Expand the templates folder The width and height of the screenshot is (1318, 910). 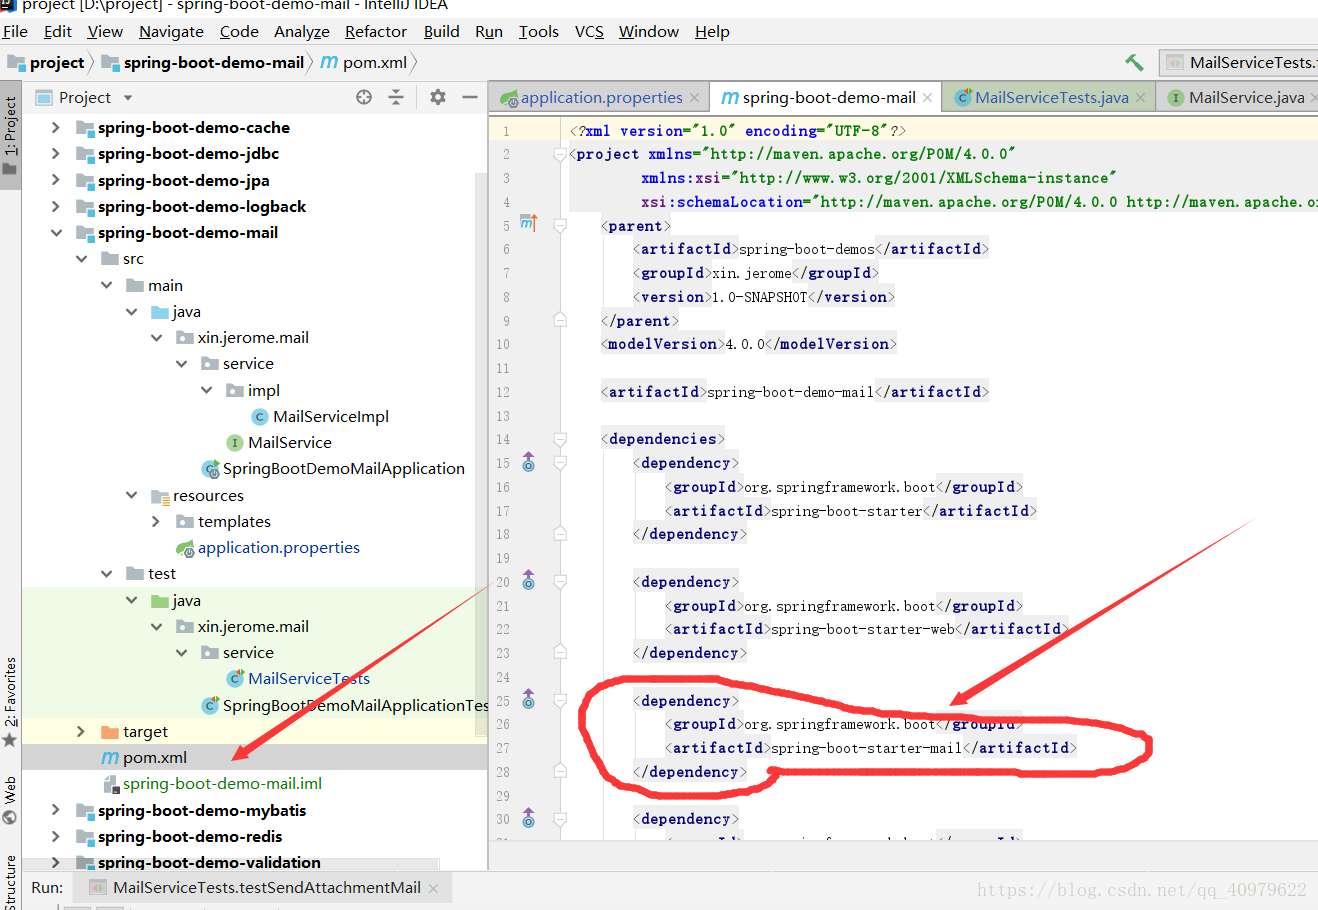[x=156, y=522]
